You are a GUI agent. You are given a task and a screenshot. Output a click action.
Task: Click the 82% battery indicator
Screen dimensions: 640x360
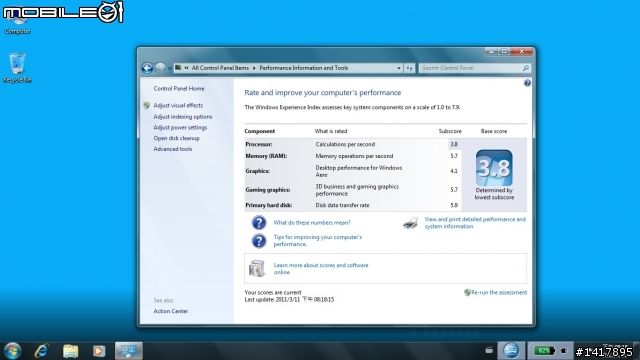coord(544,351)
